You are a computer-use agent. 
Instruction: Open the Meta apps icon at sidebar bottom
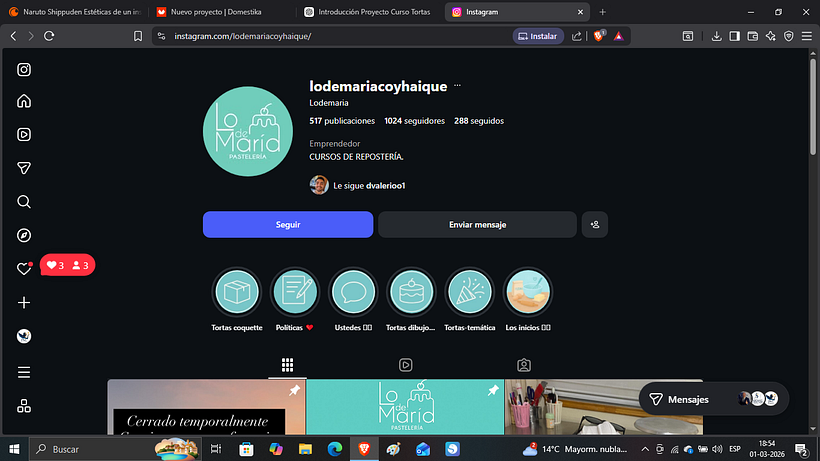(24, 406)
